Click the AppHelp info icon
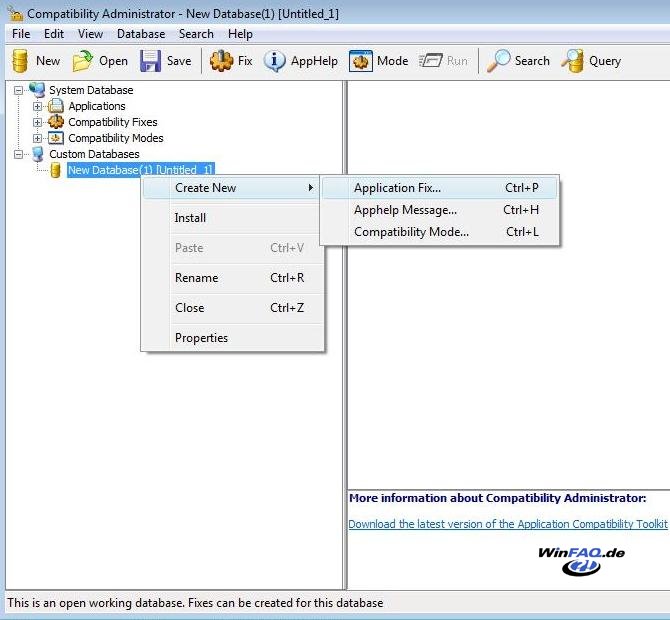The height and width of the screenshot is (620, 670). pyautogui.click(x=274, y=61)
